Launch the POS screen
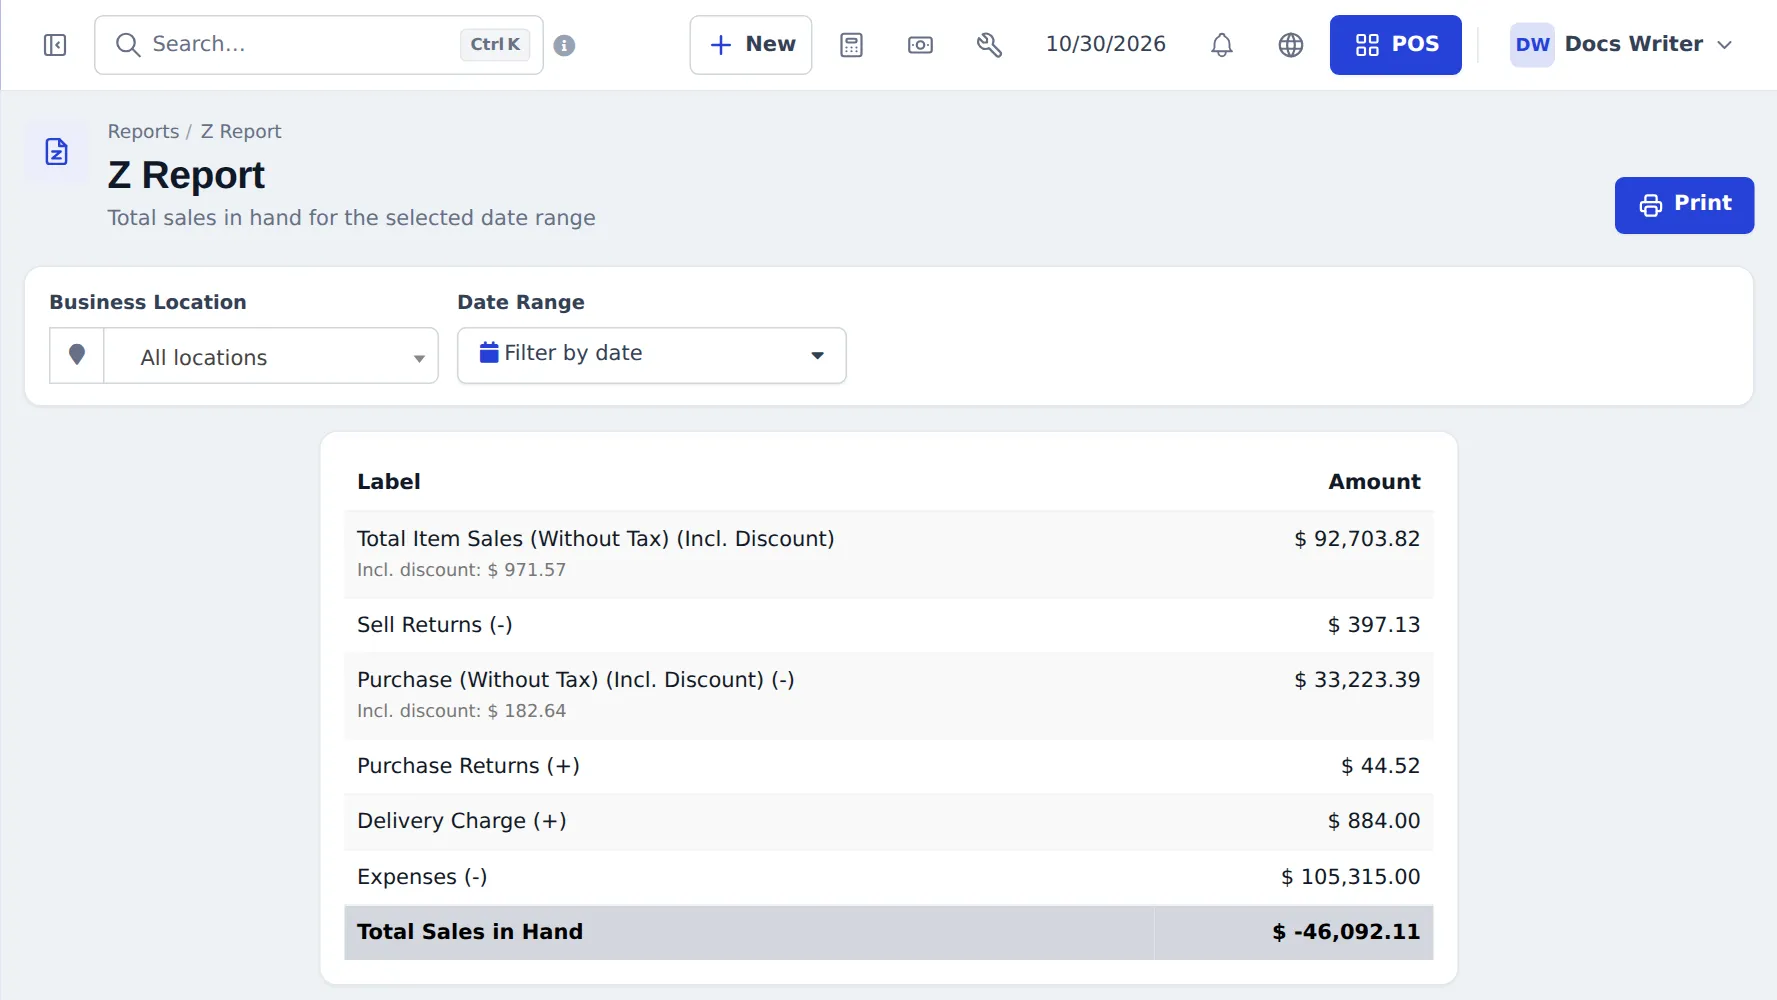 pyautogui.click(x=1395, y=45)
